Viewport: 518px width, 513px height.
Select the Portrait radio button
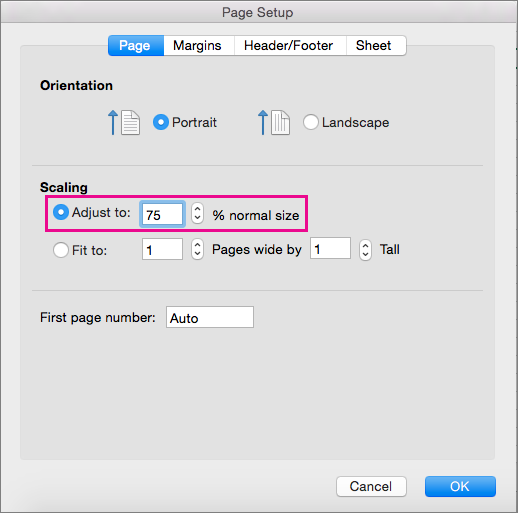click(161, 122)
